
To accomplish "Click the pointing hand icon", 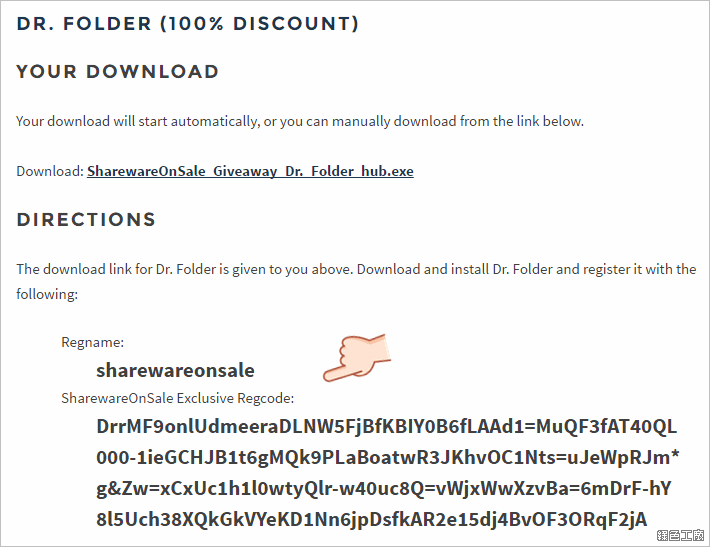I will coord(357,358).
